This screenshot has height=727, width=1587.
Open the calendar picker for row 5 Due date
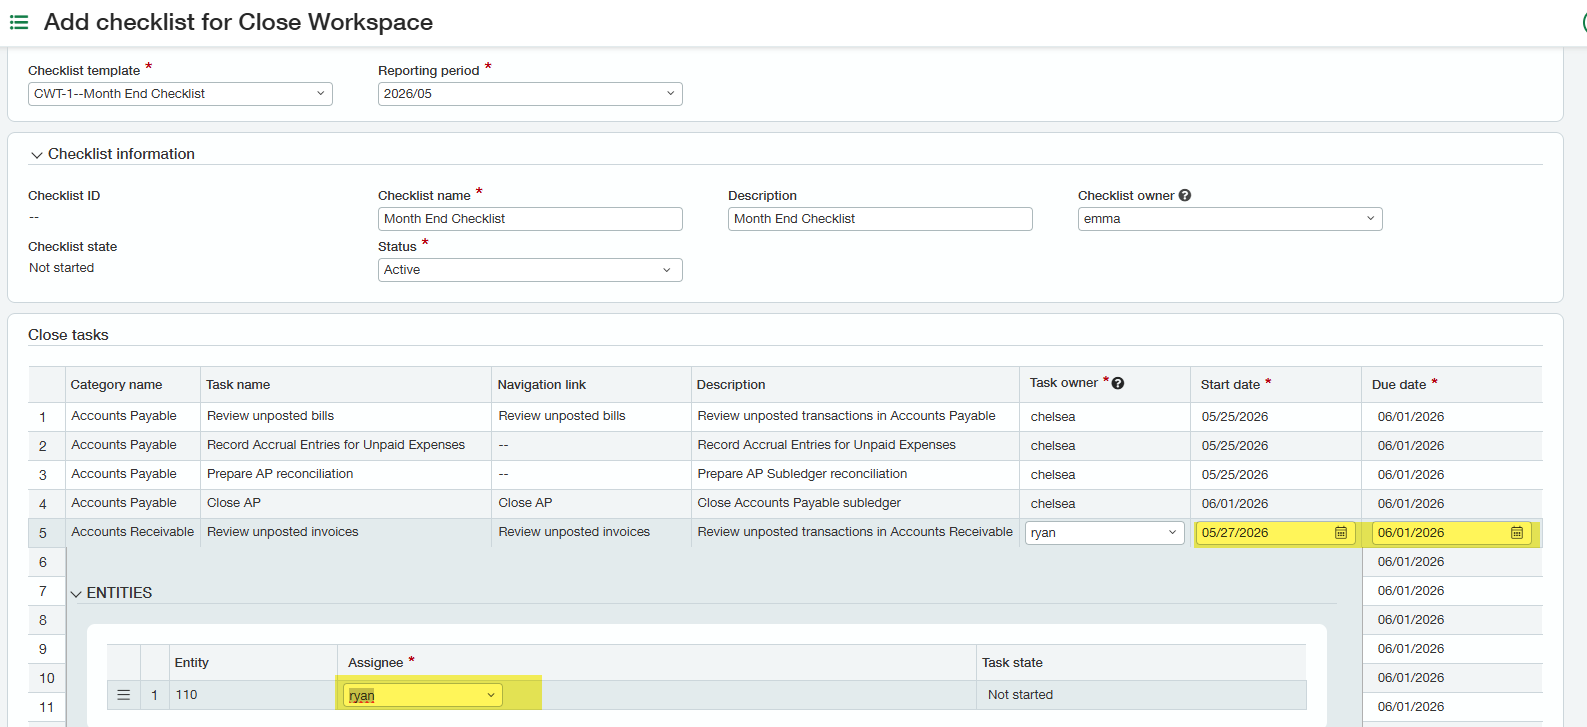(1517, 533)
